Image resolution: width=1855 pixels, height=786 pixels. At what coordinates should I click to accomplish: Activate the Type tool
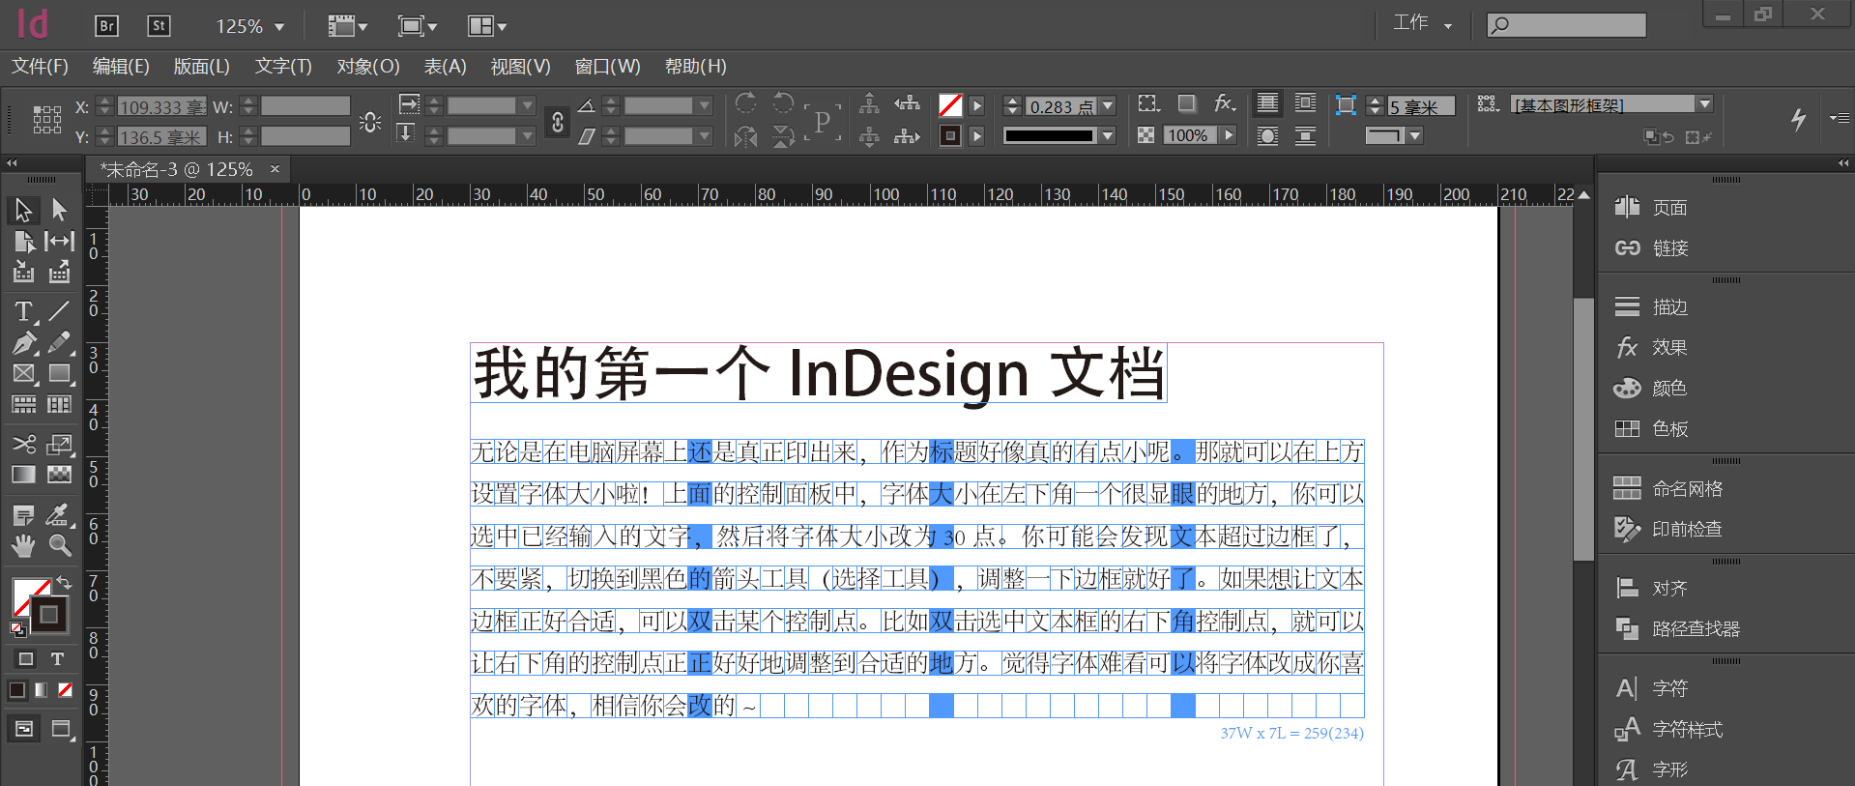click(23, 312)
